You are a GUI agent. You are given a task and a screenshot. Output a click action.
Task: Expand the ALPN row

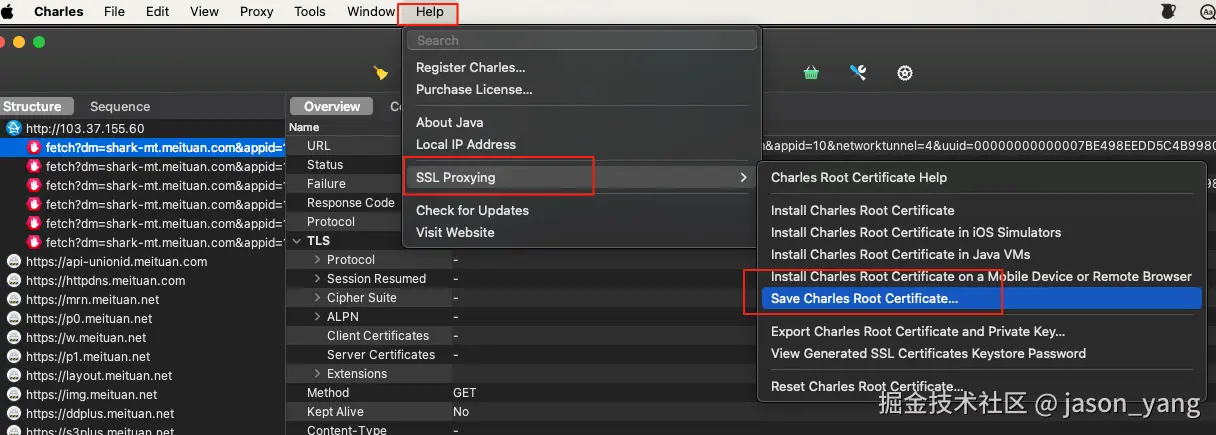click(318, 317)
